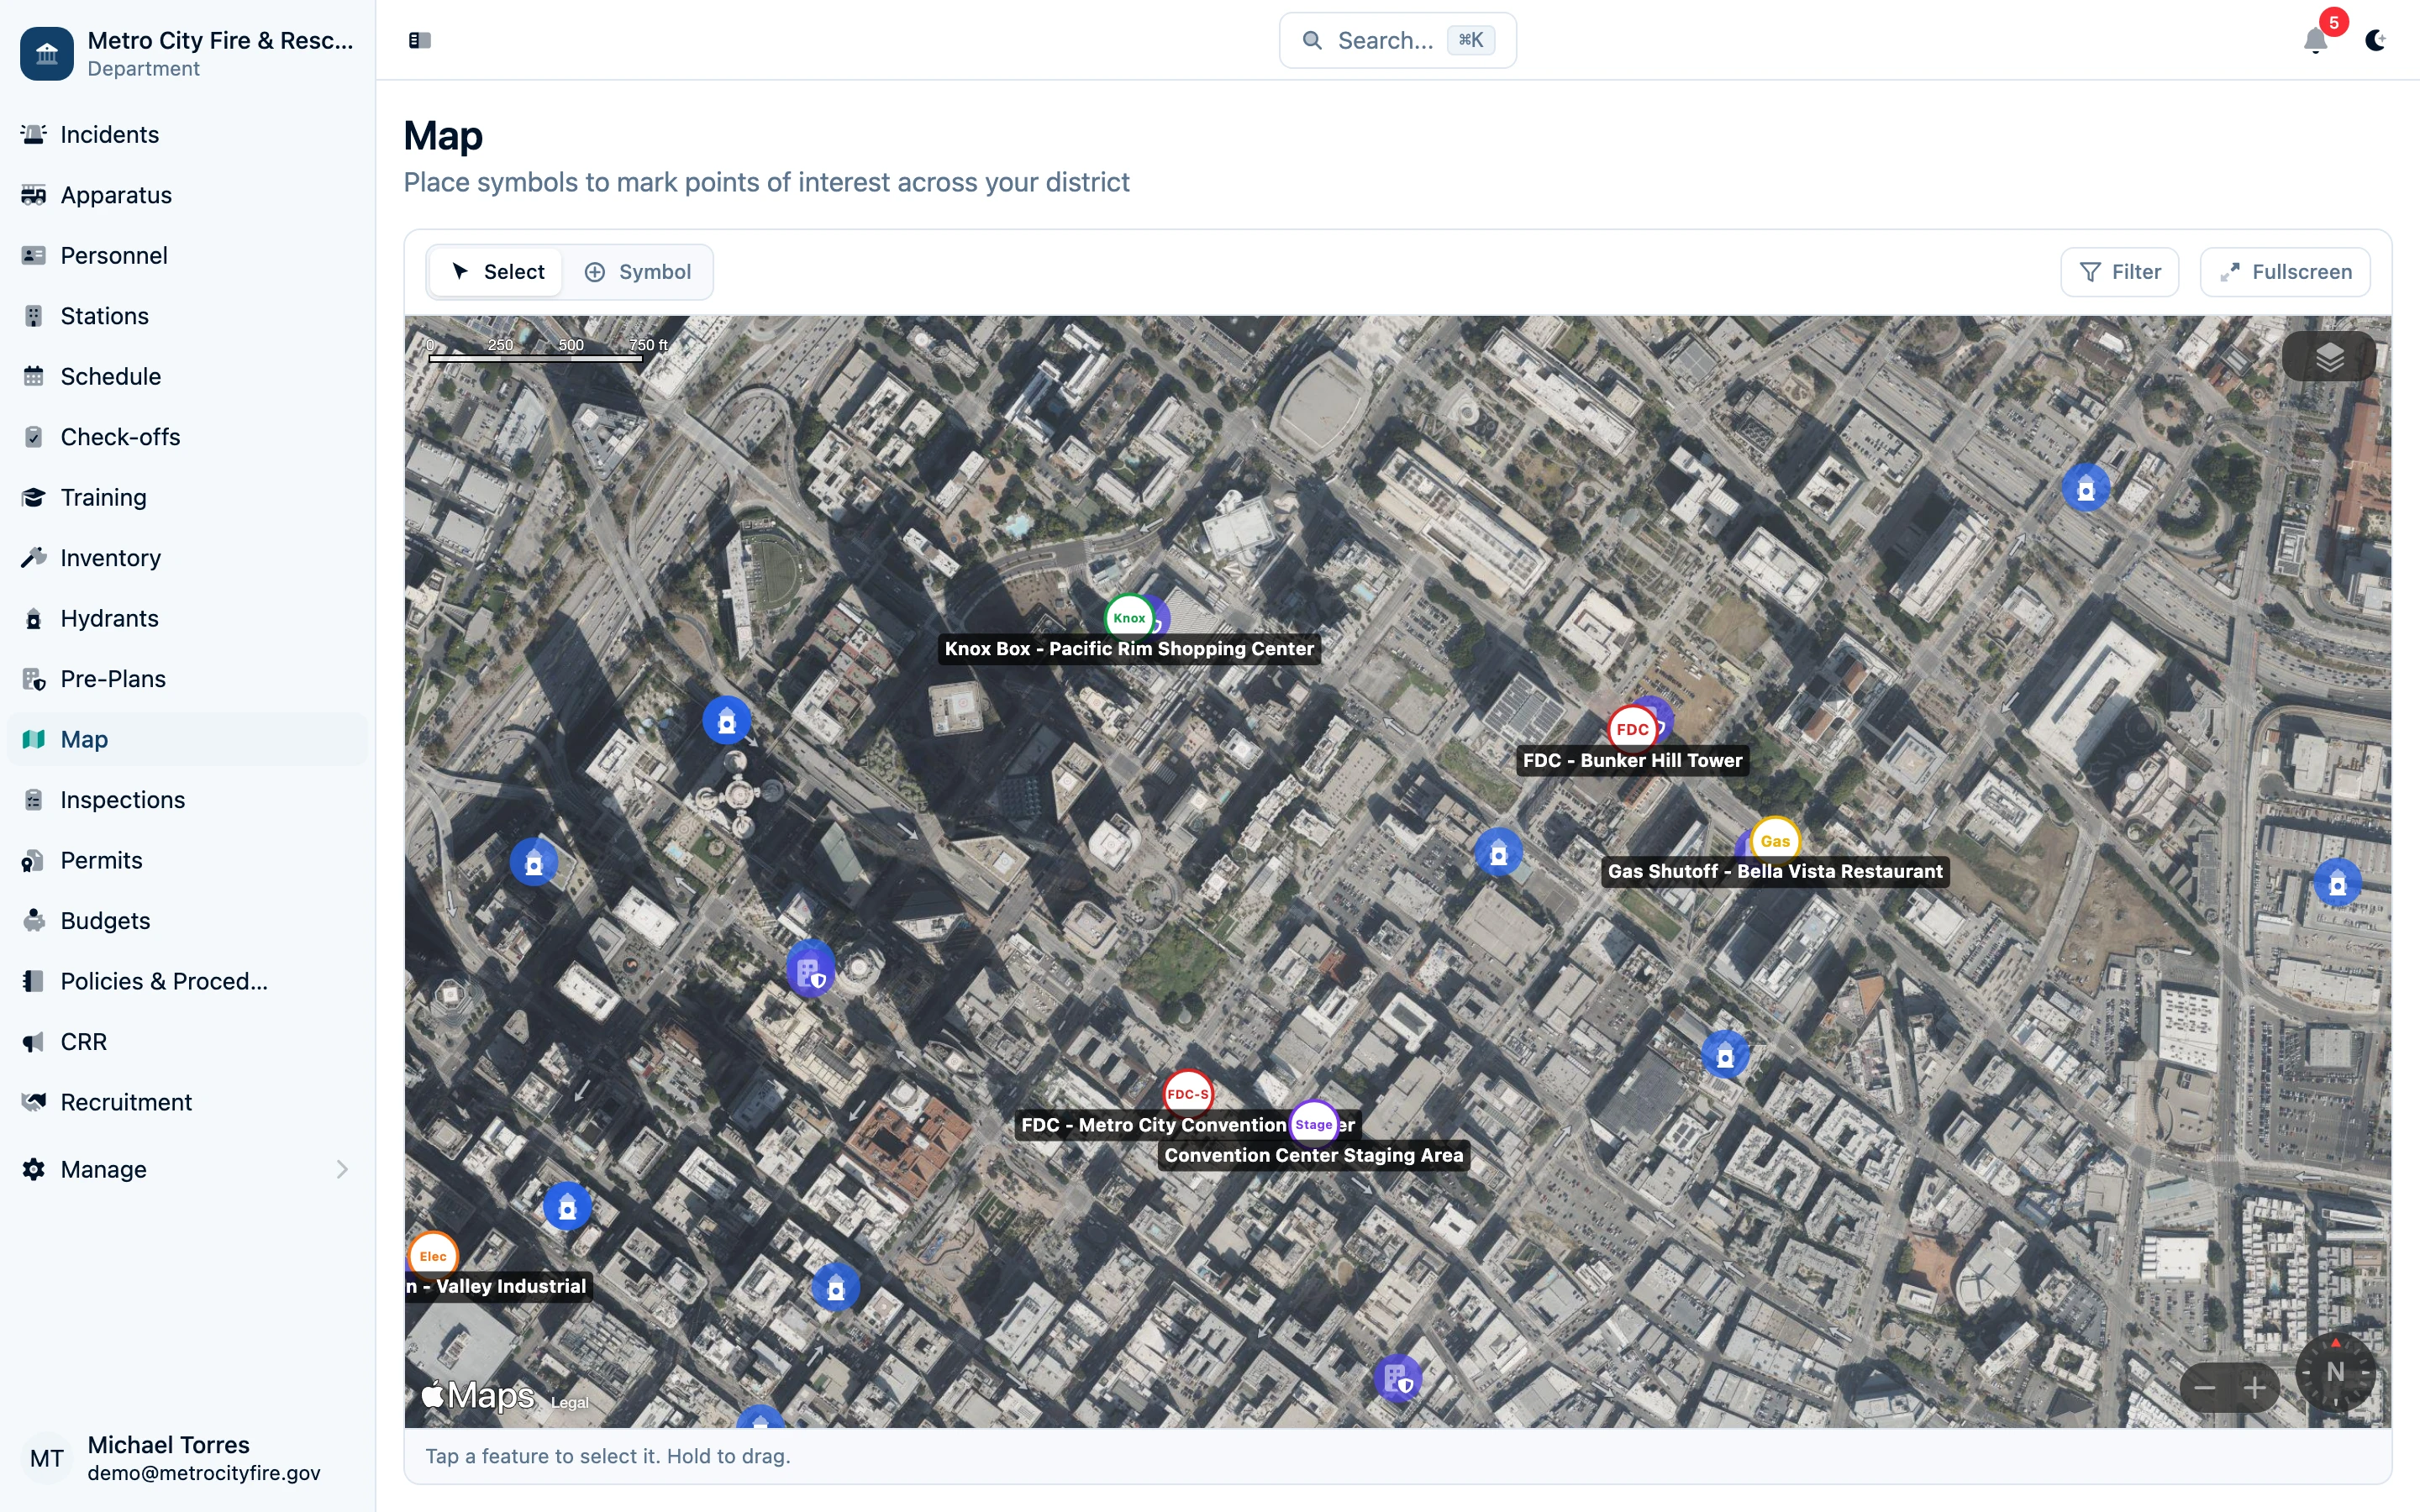The height and width of the screenshot is (1512, 2420).
Task: Click the FDC-S Convention Center marker
Action: click(1187, 1094)
